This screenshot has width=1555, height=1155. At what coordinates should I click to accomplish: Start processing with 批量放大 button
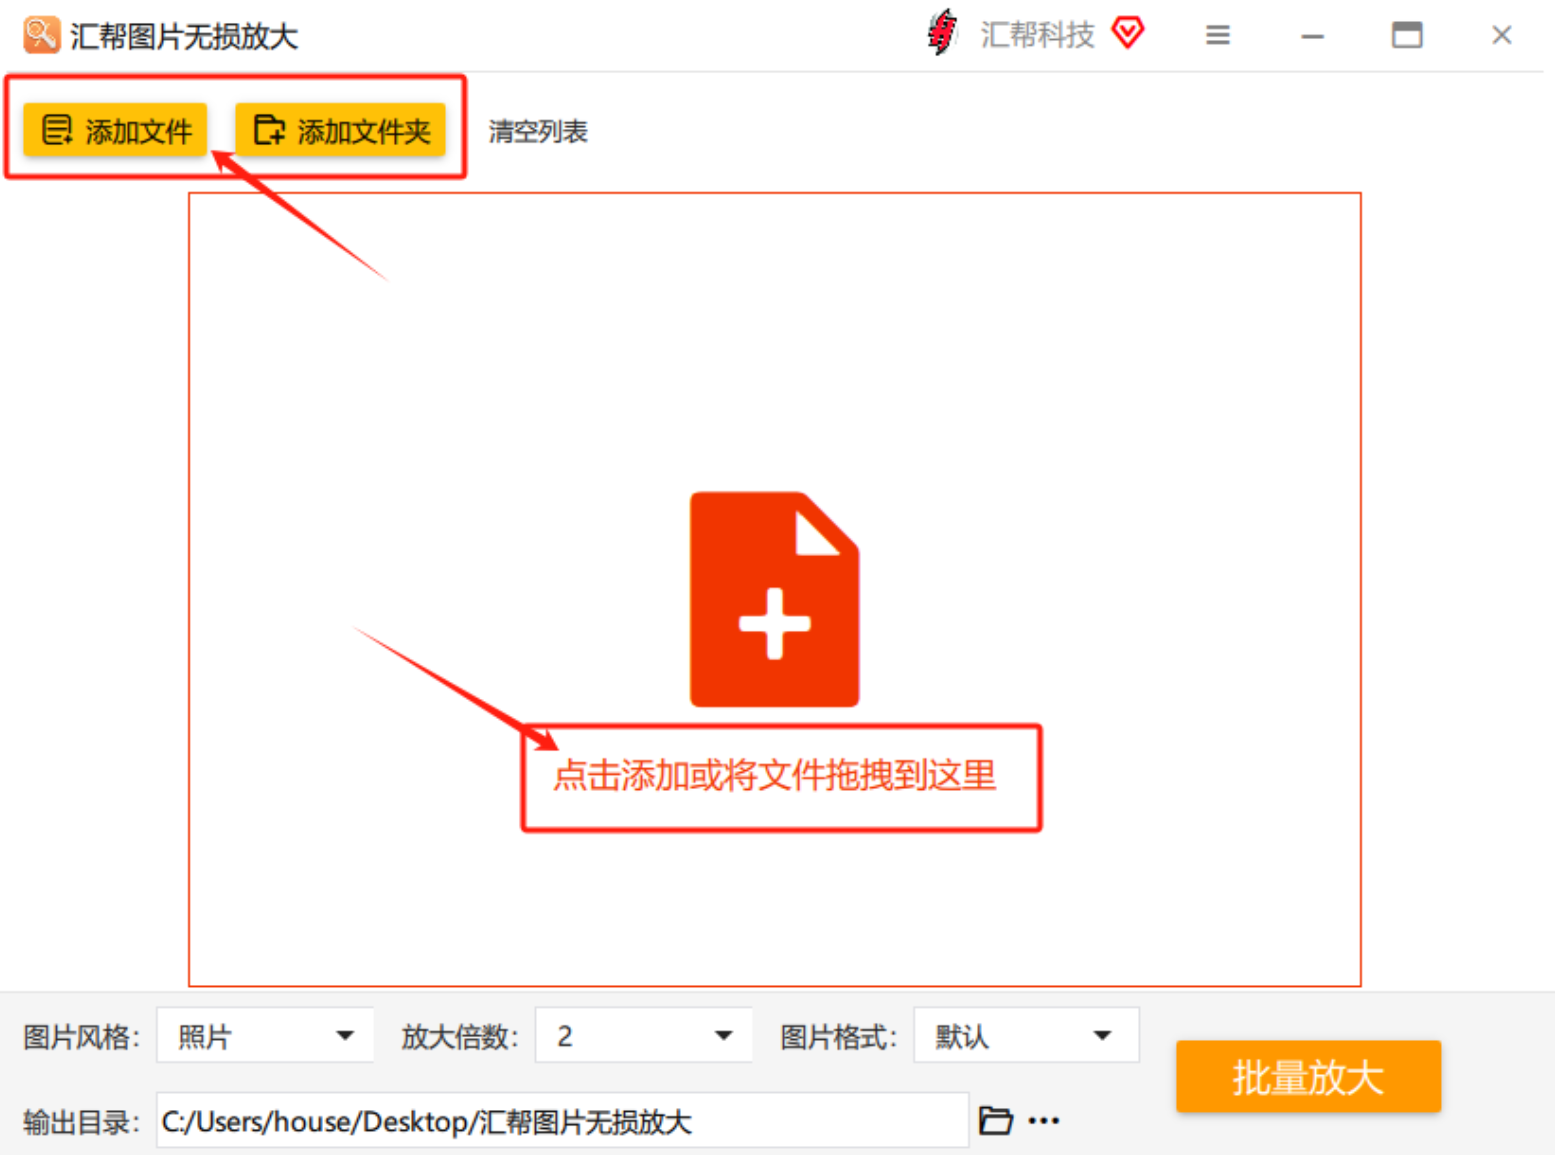(1308, 1077)
